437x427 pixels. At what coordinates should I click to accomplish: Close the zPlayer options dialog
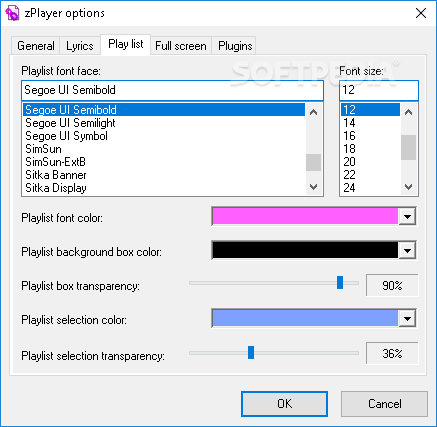pyautogui.click(x=421, y=13)
